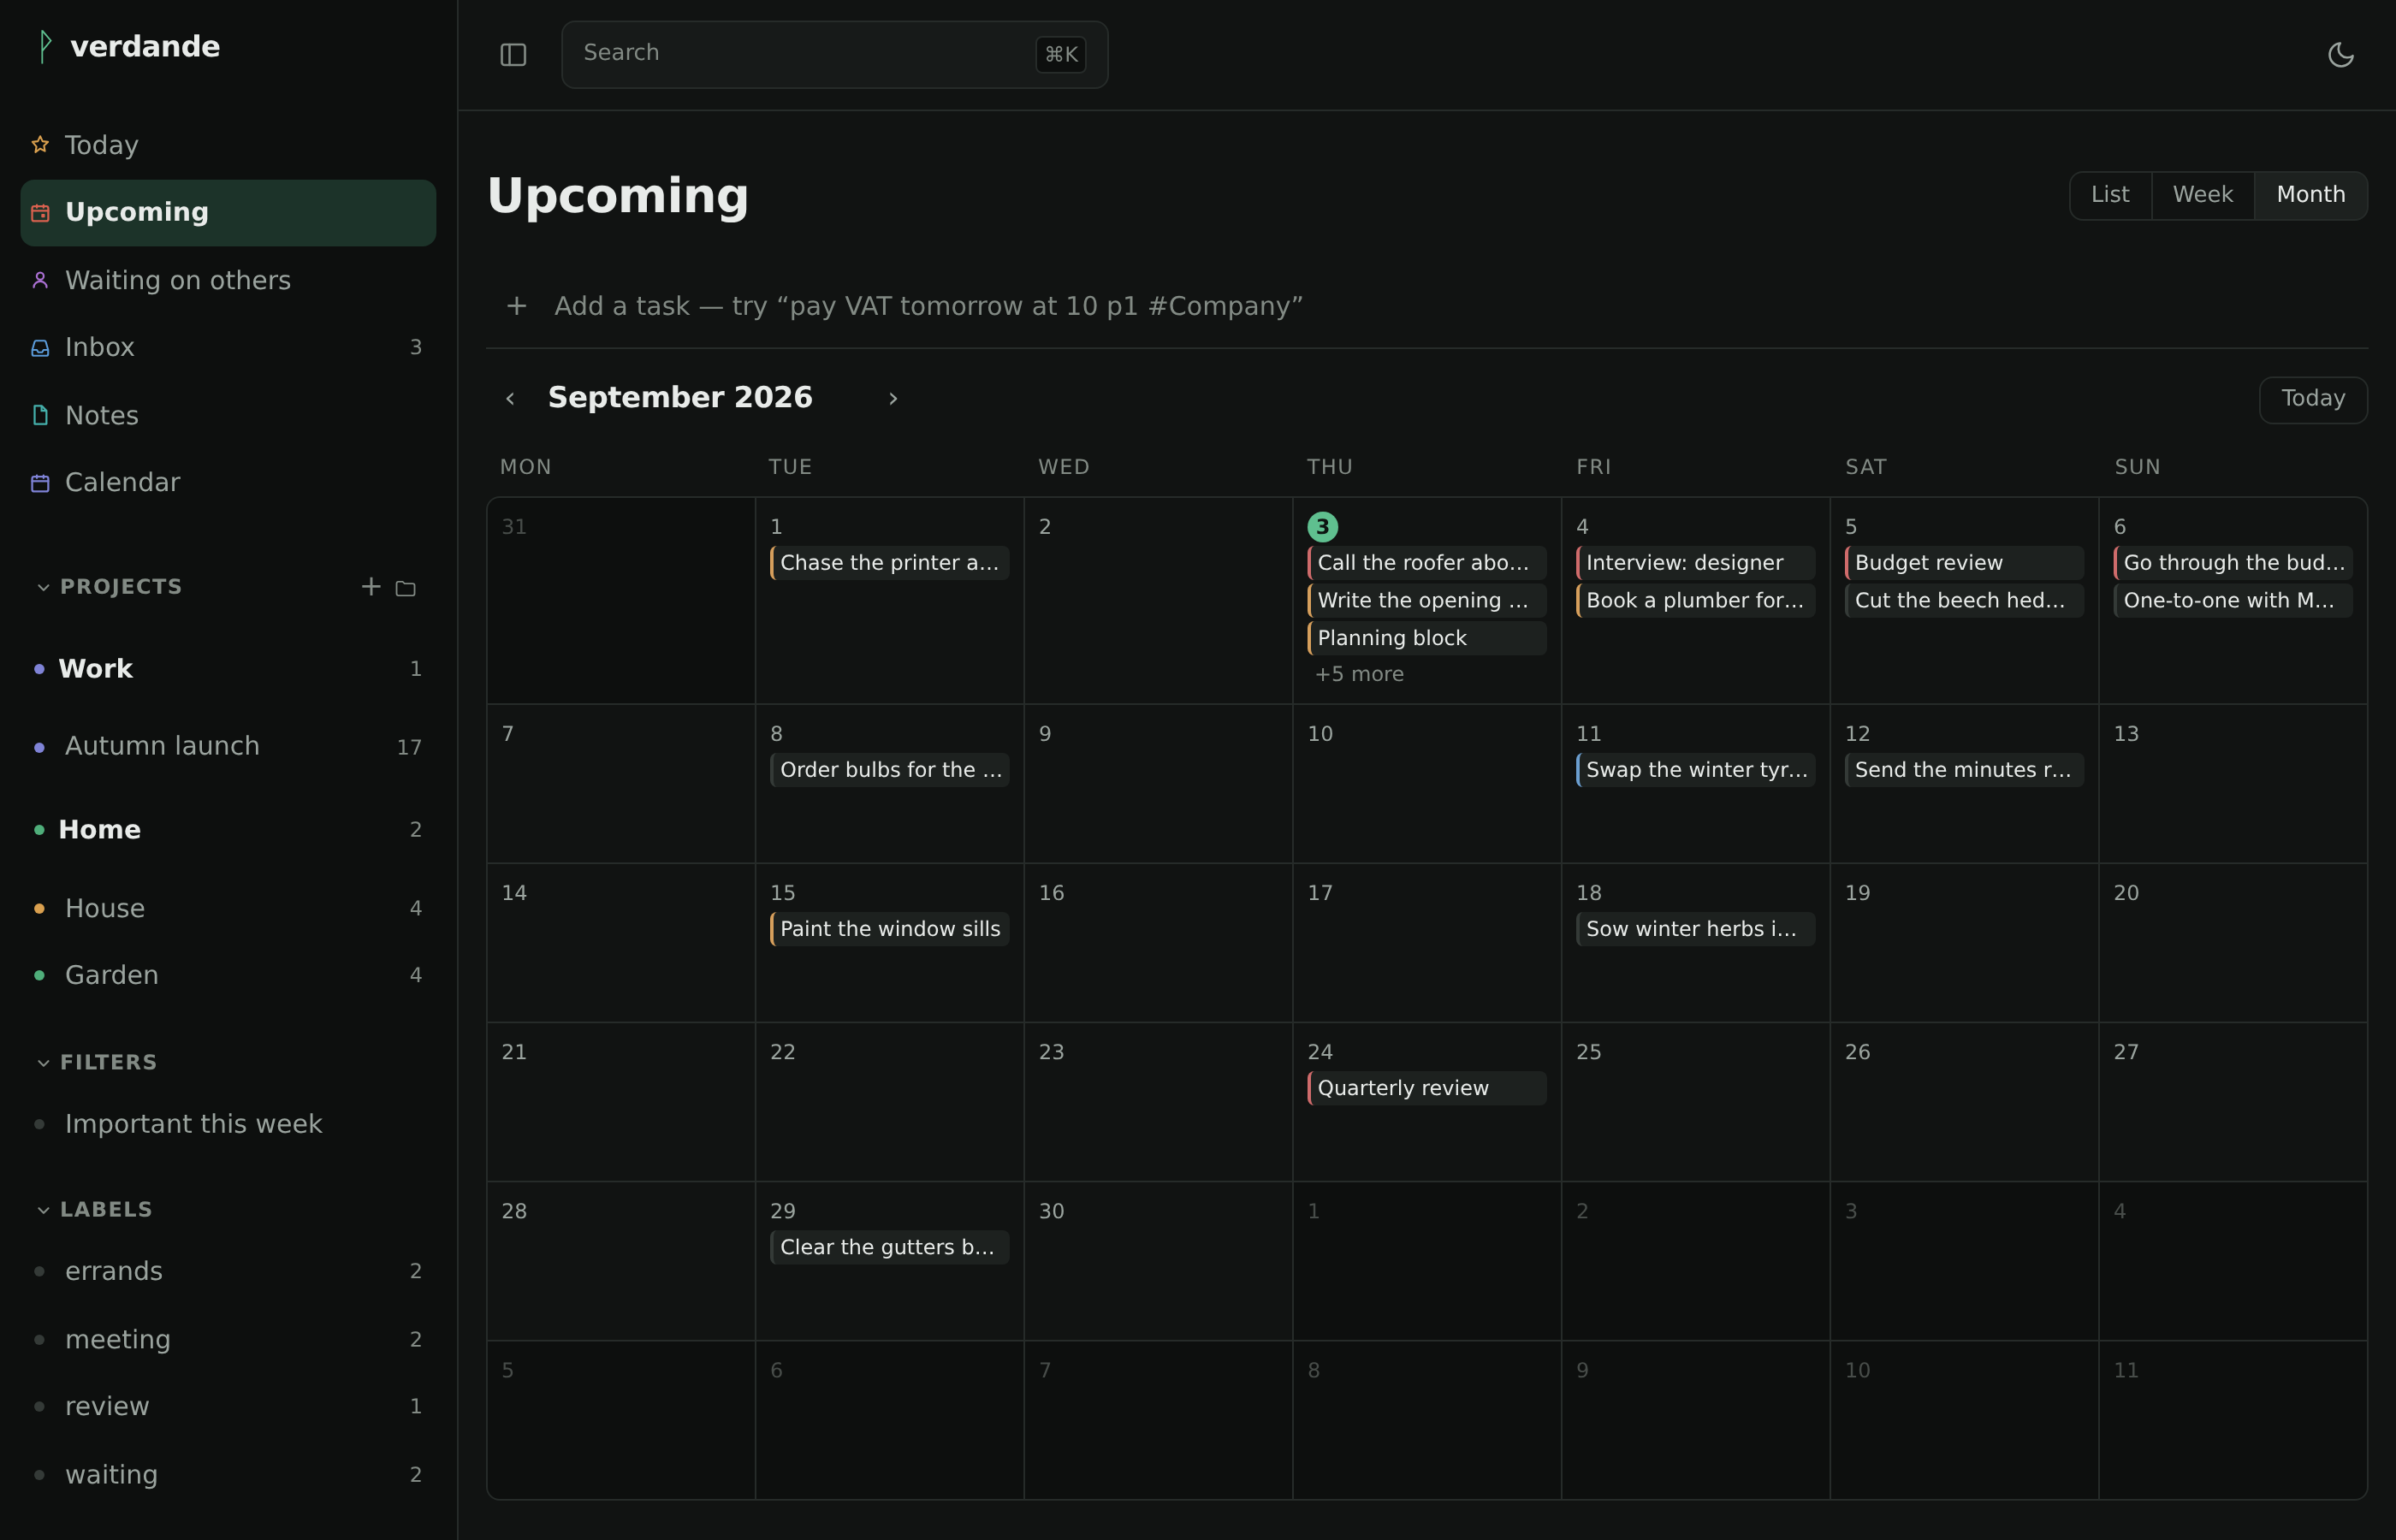Switch to List view
Screen dimensions: 2396x1540
(x=2110, y=195)
